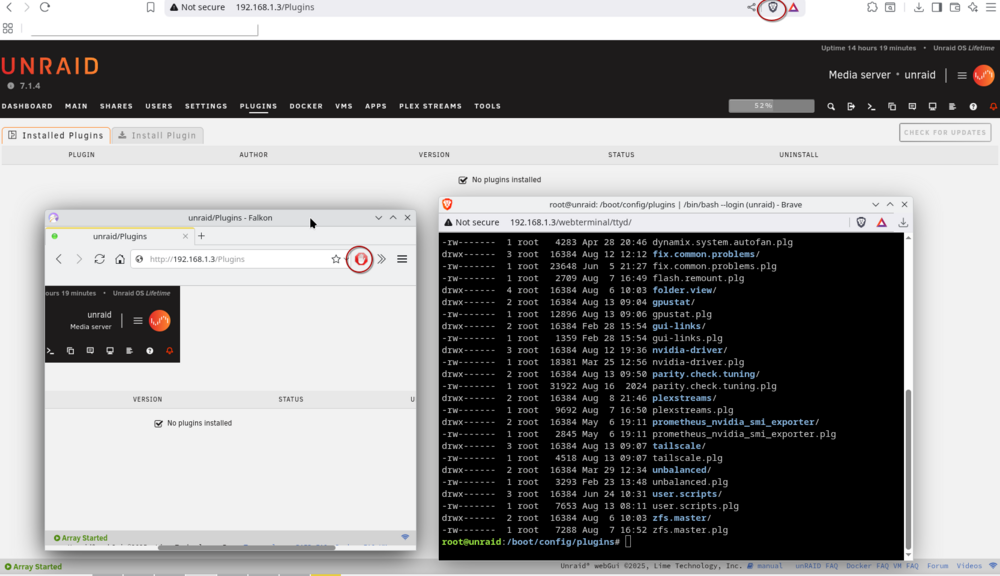The image size is (1000, 576).
Task: Click the Falkon address field with 192.168.1.3/Plugins
Action: tap(239, 259)
